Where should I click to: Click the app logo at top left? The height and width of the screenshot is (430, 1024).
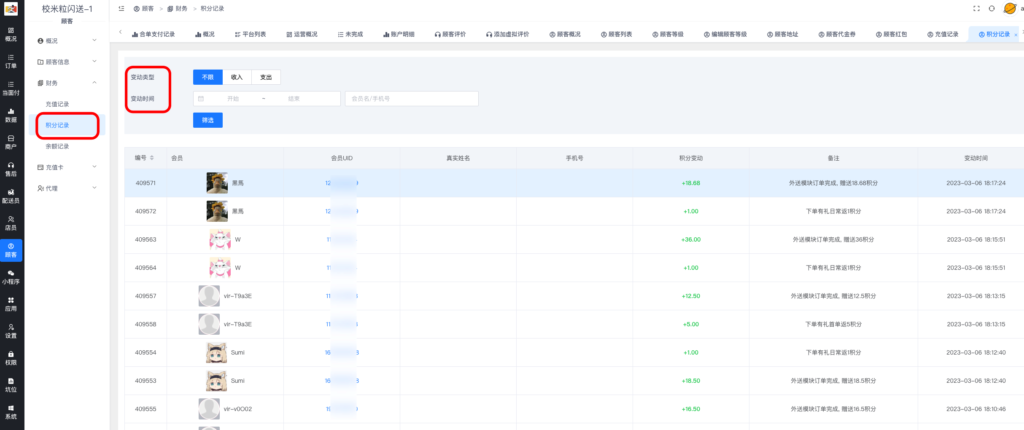(x=11, y=9)
